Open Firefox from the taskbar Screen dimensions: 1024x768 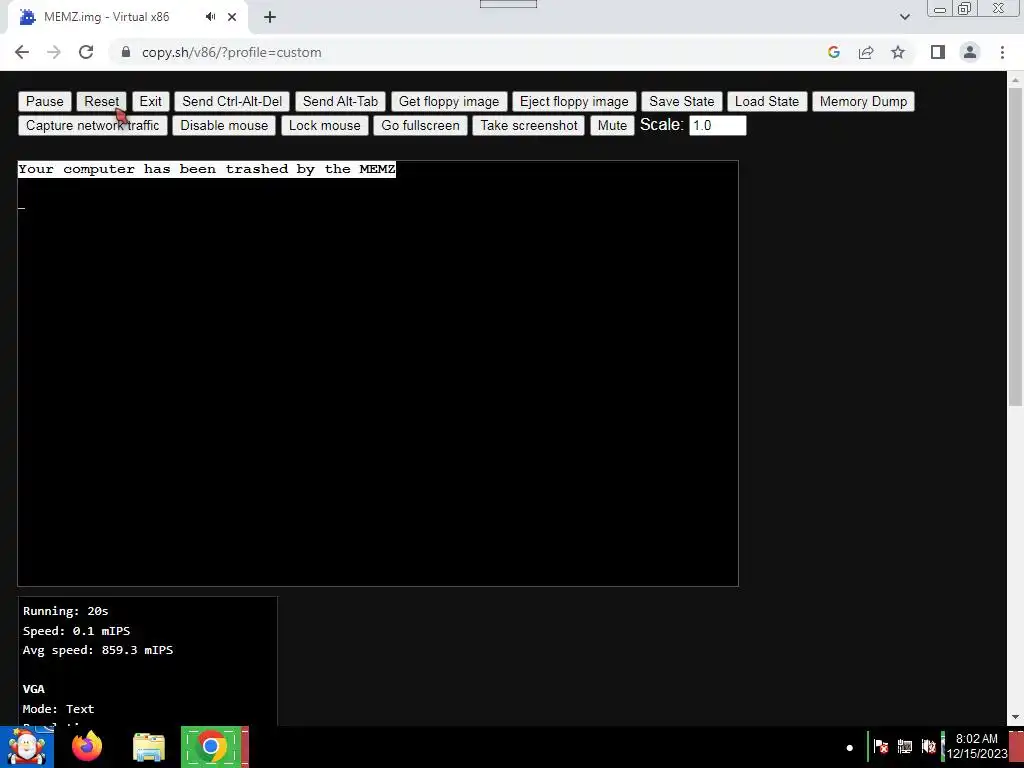[87, 746]
